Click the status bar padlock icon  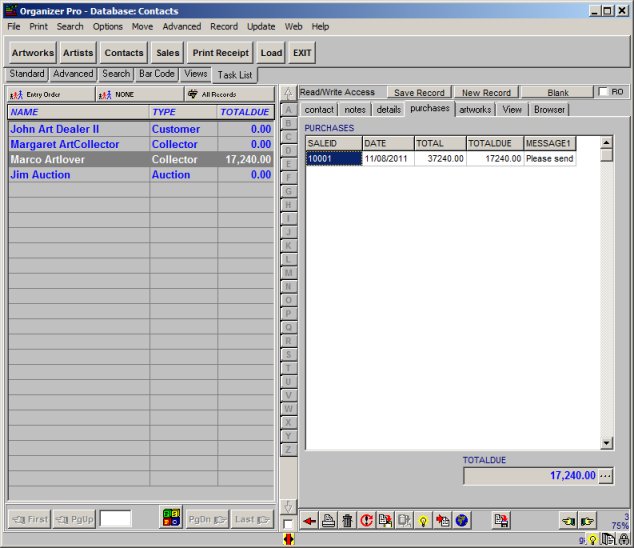pos(624,540)
